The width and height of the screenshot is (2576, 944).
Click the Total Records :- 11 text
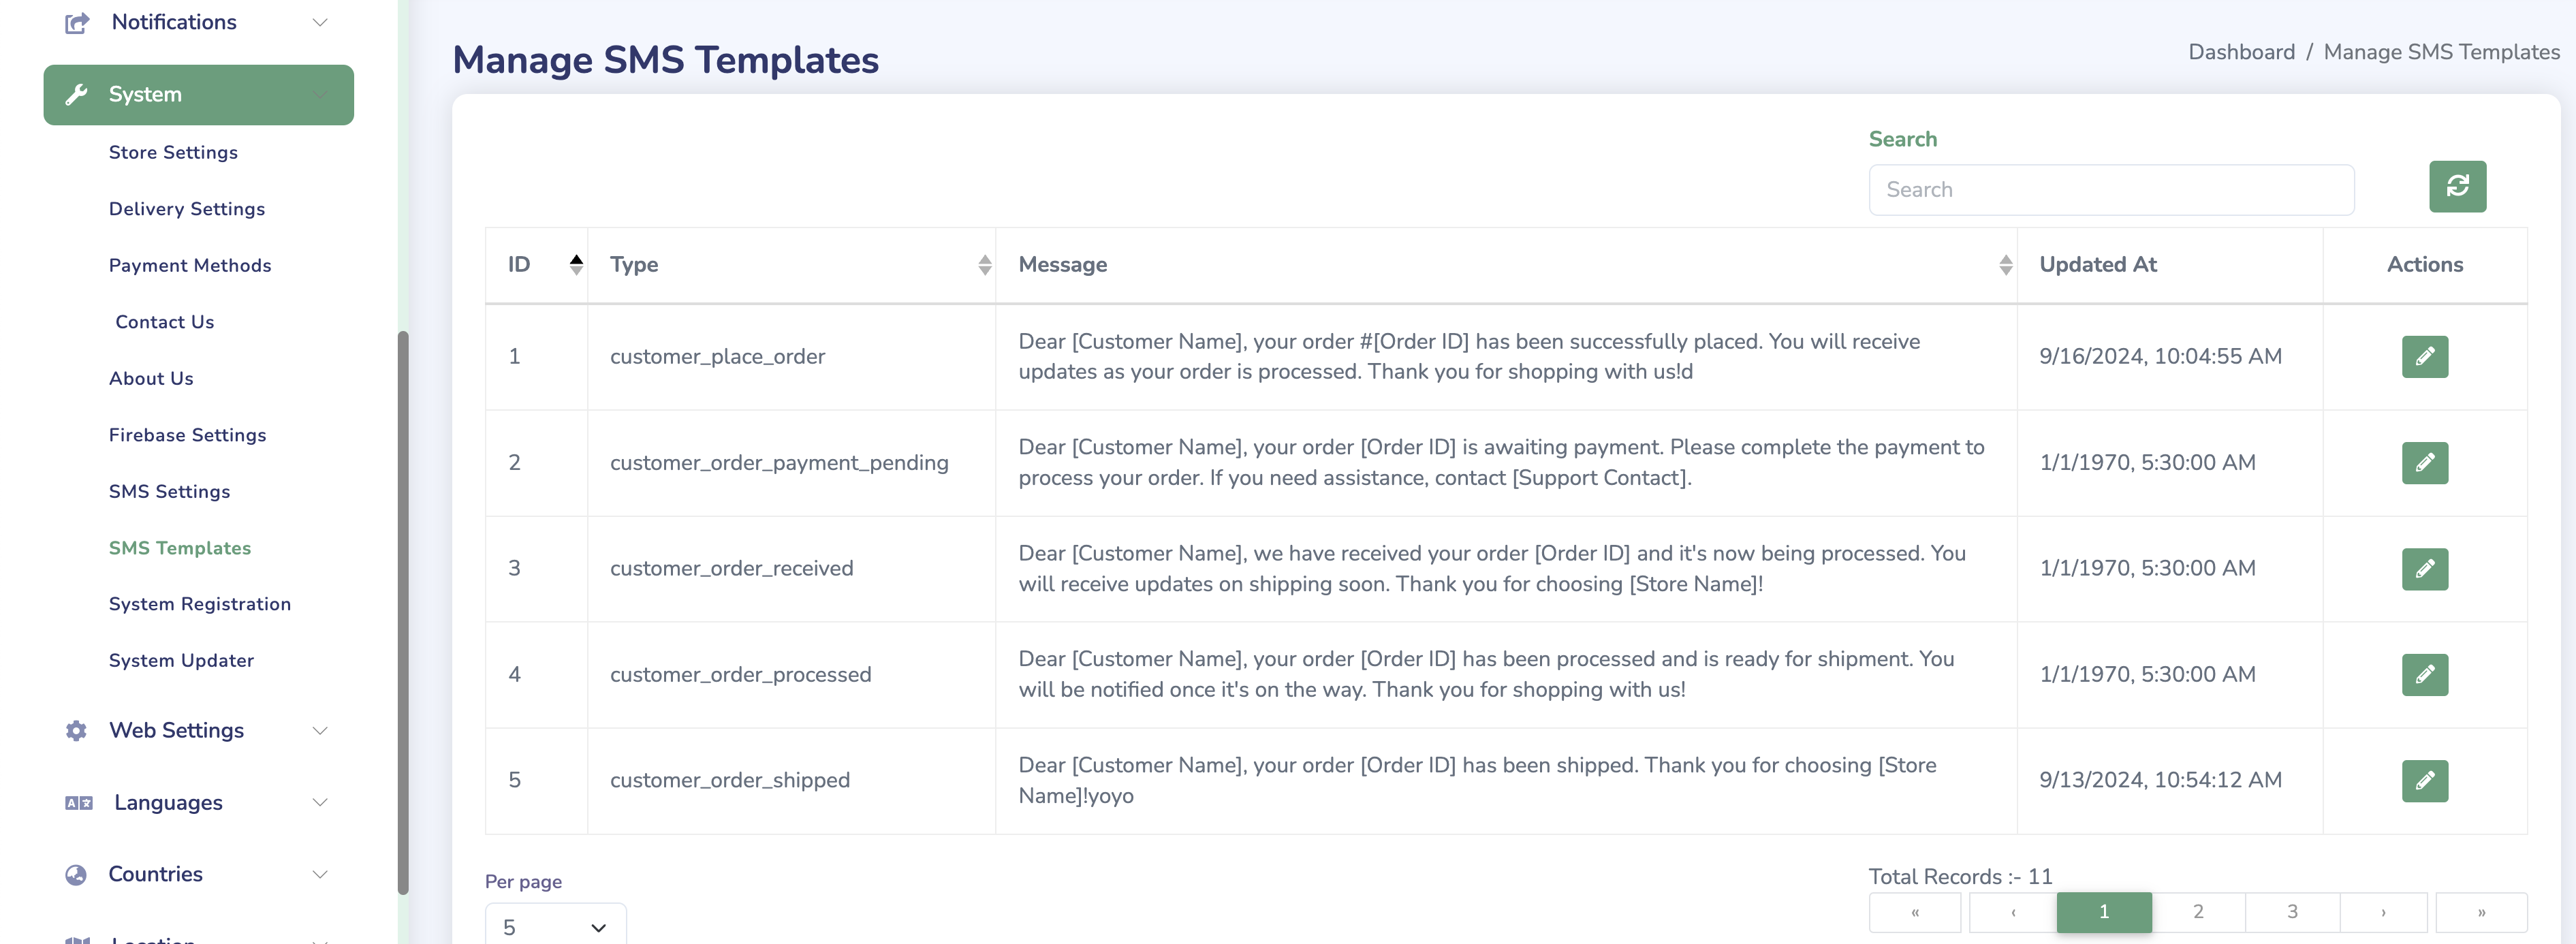[1960, 876]
